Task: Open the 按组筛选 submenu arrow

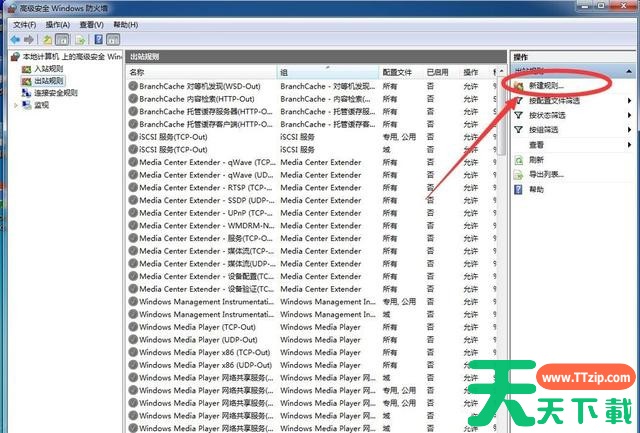Action: 629,130
